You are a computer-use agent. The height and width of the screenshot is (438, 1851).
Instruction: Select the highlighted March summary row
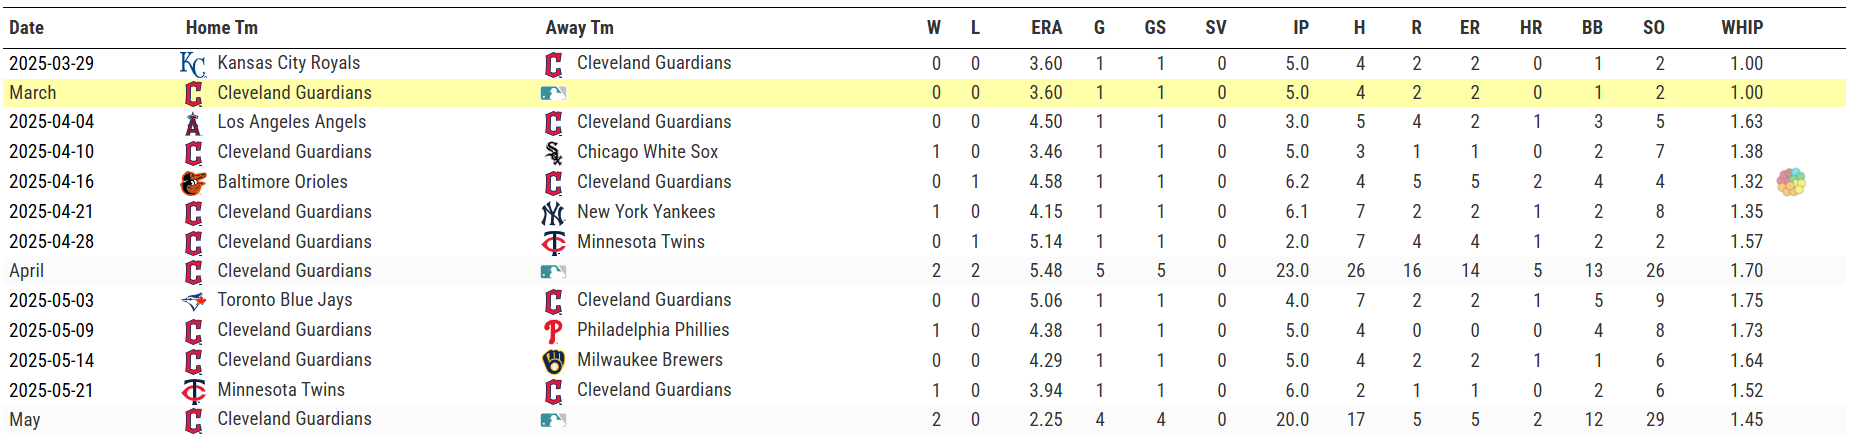tap(924, 93)
